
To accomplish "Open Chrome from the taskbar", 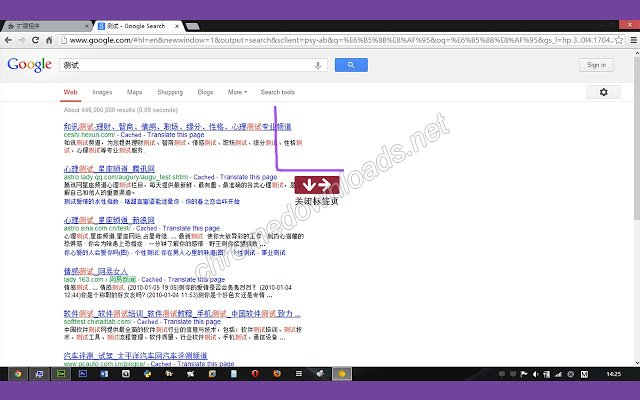I will click(x=18, y=374).
